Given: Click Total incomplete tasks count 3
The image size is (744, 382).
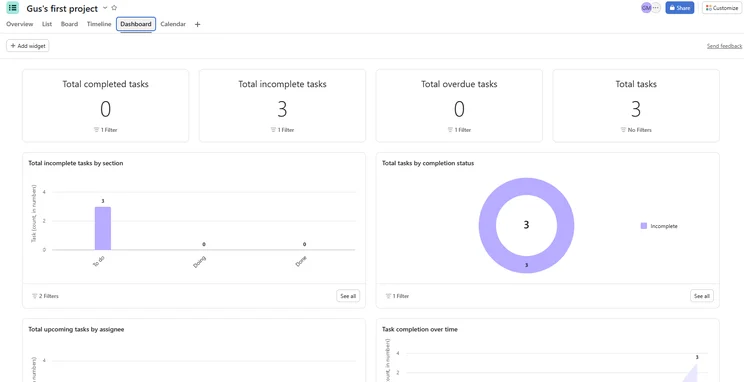Looking at the screenshot, I should (x=282, y=110).
